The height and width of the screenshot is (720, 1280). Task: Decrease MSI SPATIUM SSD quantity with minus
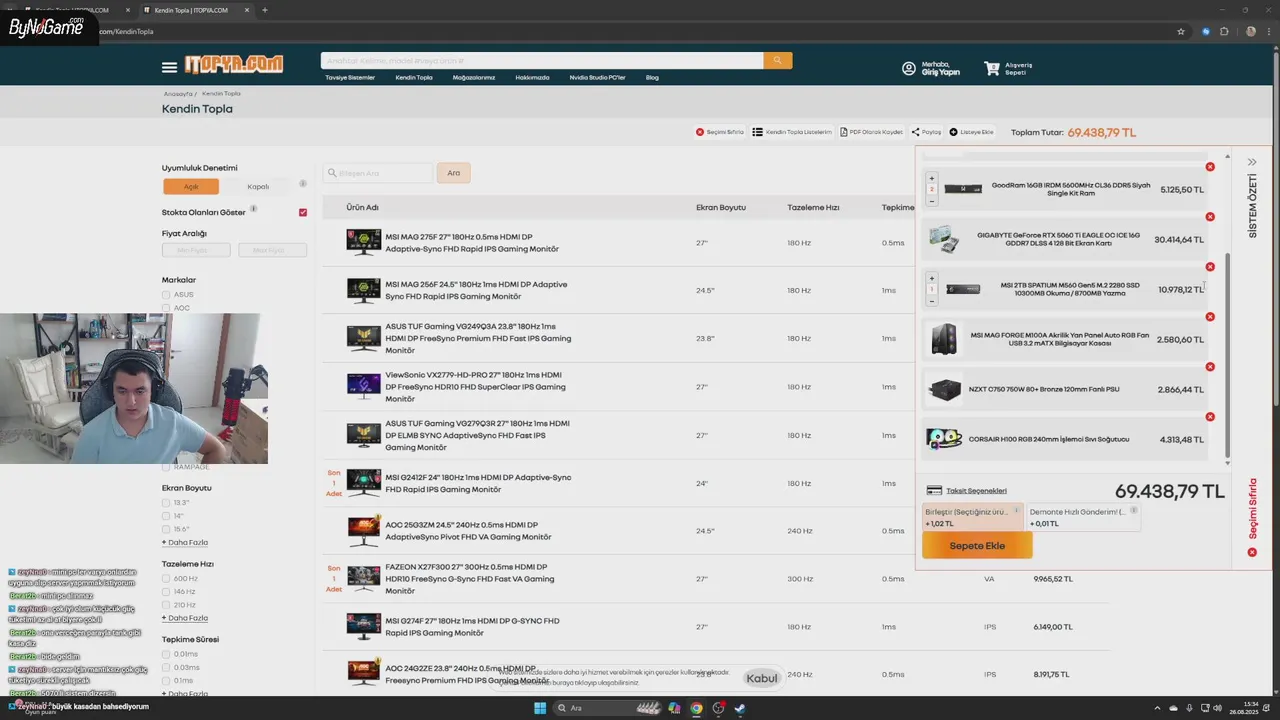(932, 301)
